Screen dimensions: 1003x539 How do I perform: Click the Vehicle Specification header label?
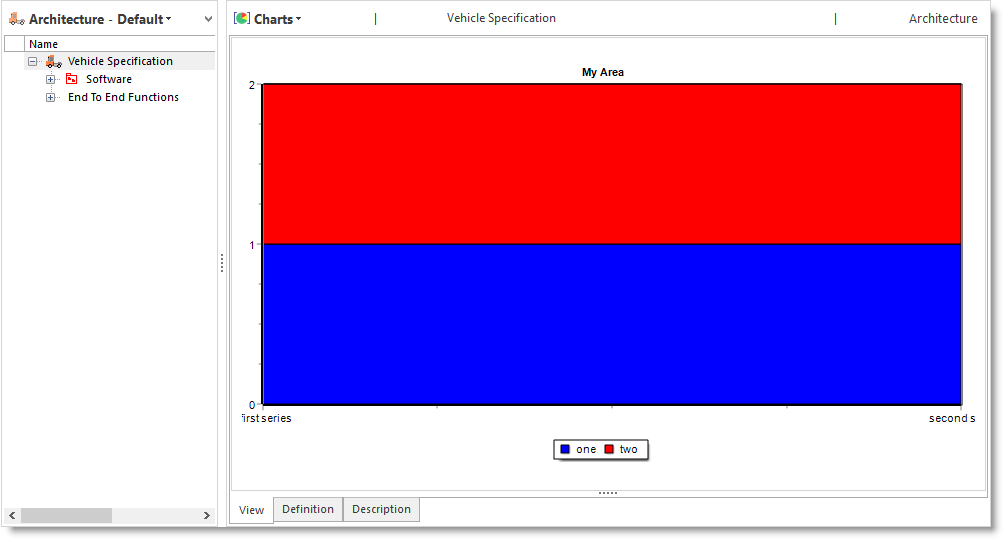(501, 18)
